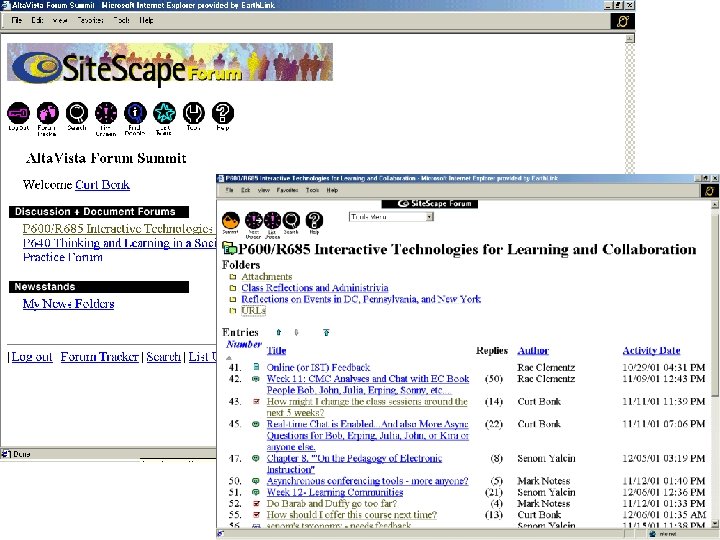Click the List Unseen clock icon

(x=272, y=220)
